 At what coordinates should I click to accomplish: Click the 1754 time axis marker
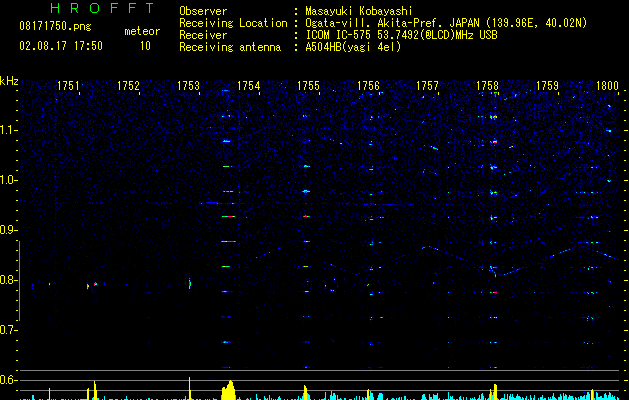[249, 85]
